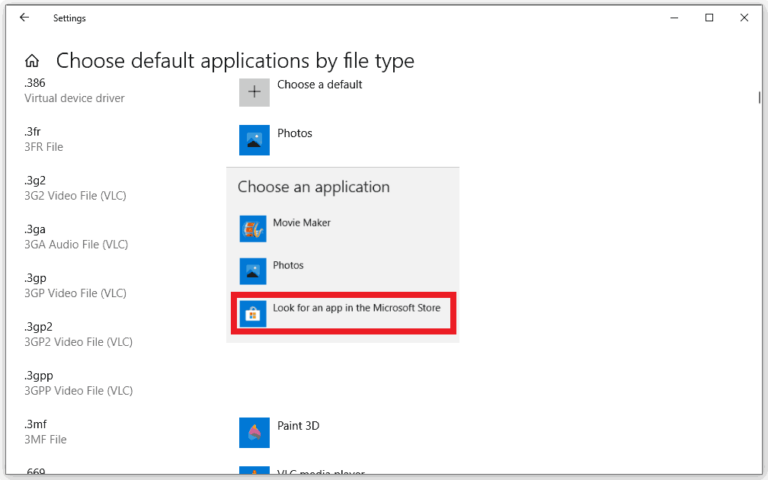This screenshot has width=768, height=480.
Task: Click the Microsoft Store bag icon
Action: (x=253, y=314)
